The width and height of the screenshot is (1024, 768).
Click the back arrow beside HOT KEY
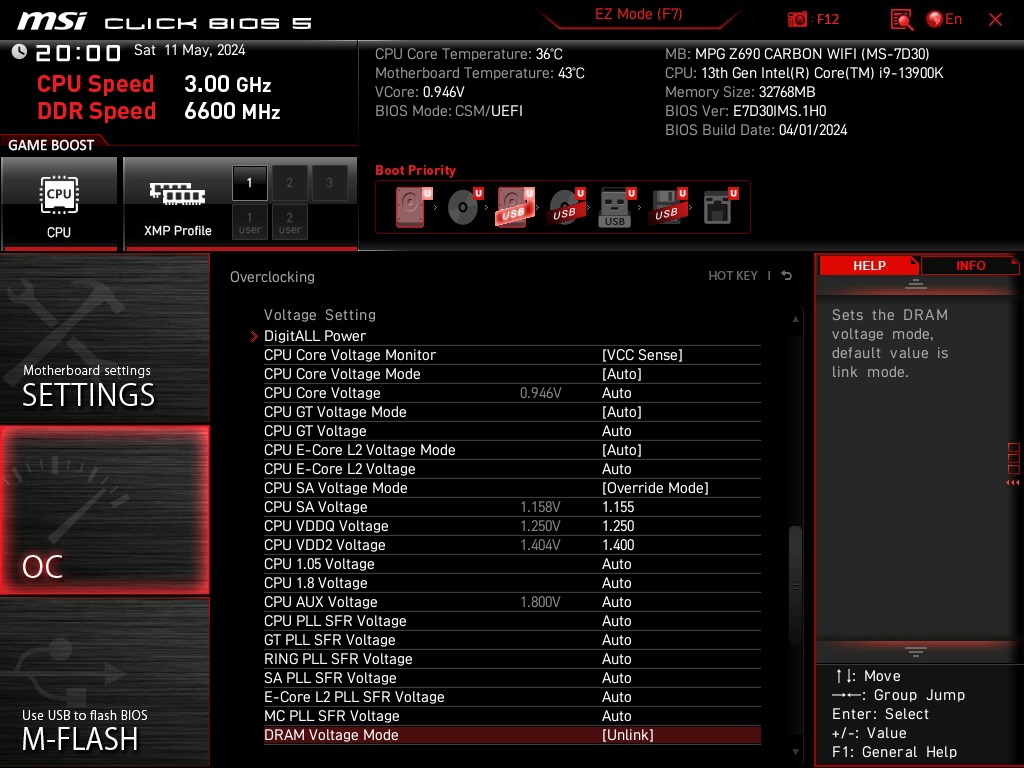pos(786,276)
